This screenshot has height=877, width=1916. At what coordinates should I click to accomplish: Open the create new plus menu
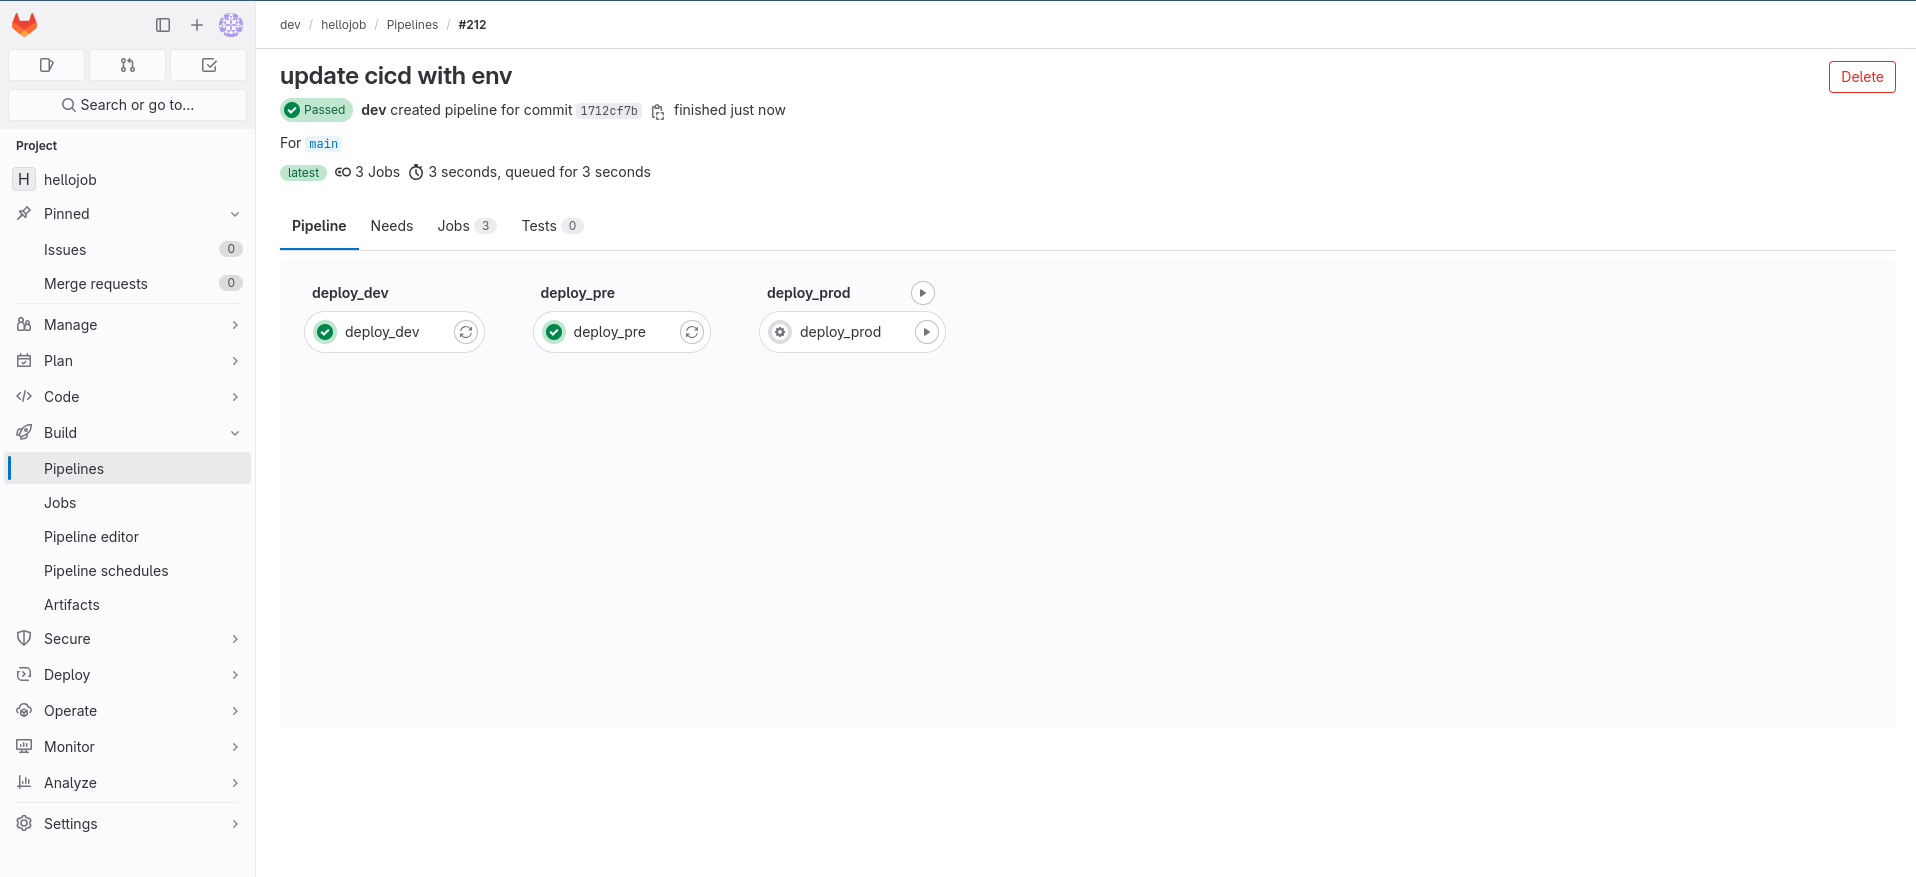click(197, 25)
